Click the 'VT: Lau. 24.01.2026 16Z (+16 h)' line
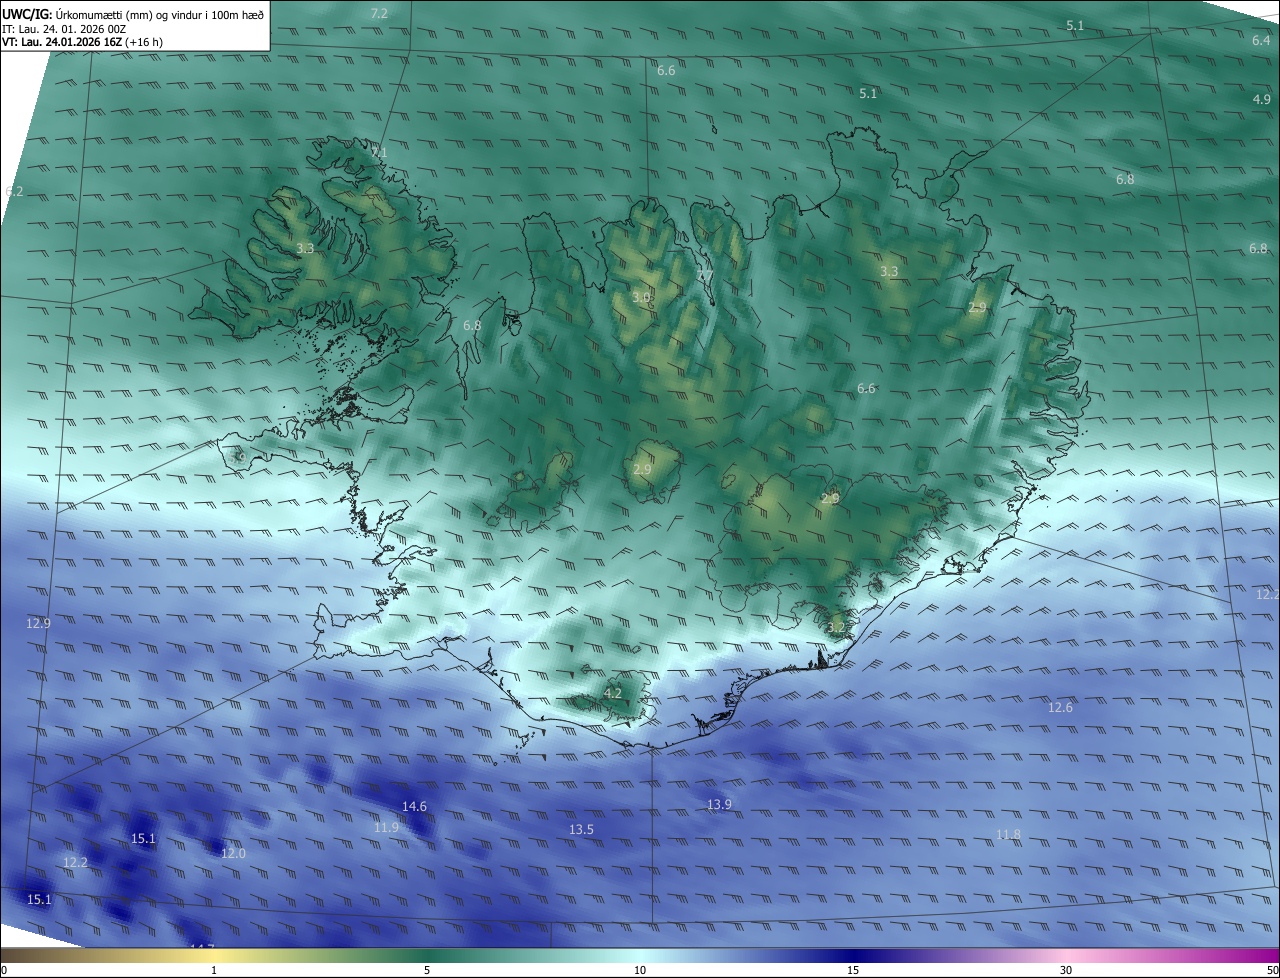This screenshot has width=1280, height=978. [x=84, y=43]
